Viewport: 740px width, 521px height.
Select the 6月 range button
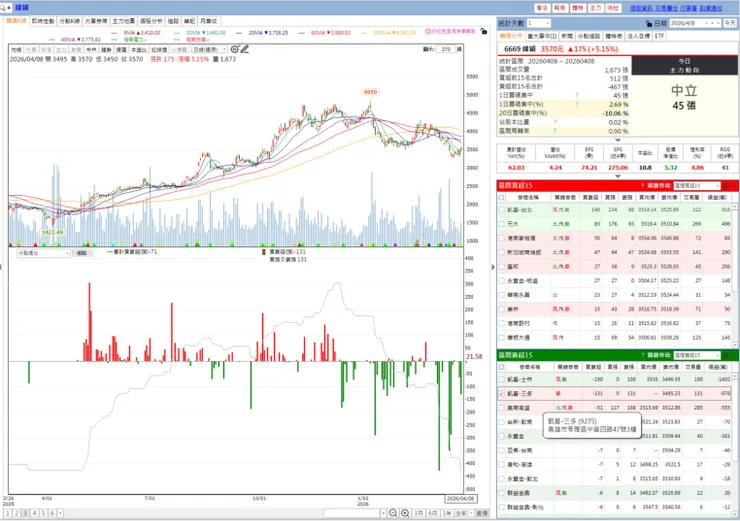point(432,513)
